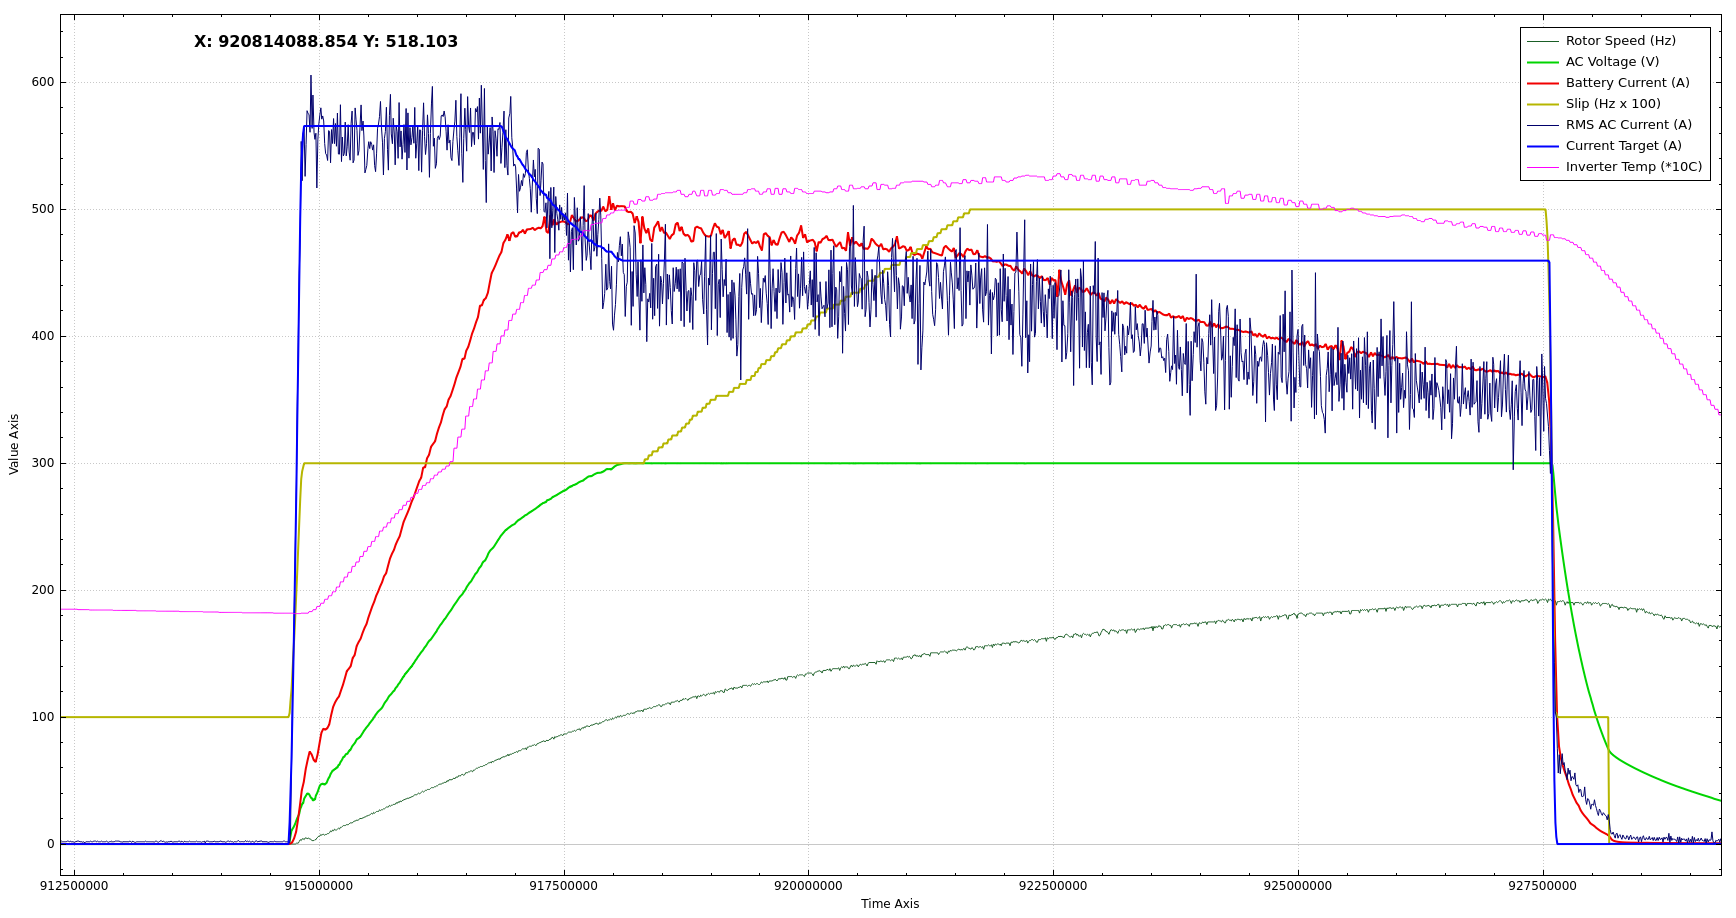Select Current Target (A) legend text

(x=1623, y=146)
